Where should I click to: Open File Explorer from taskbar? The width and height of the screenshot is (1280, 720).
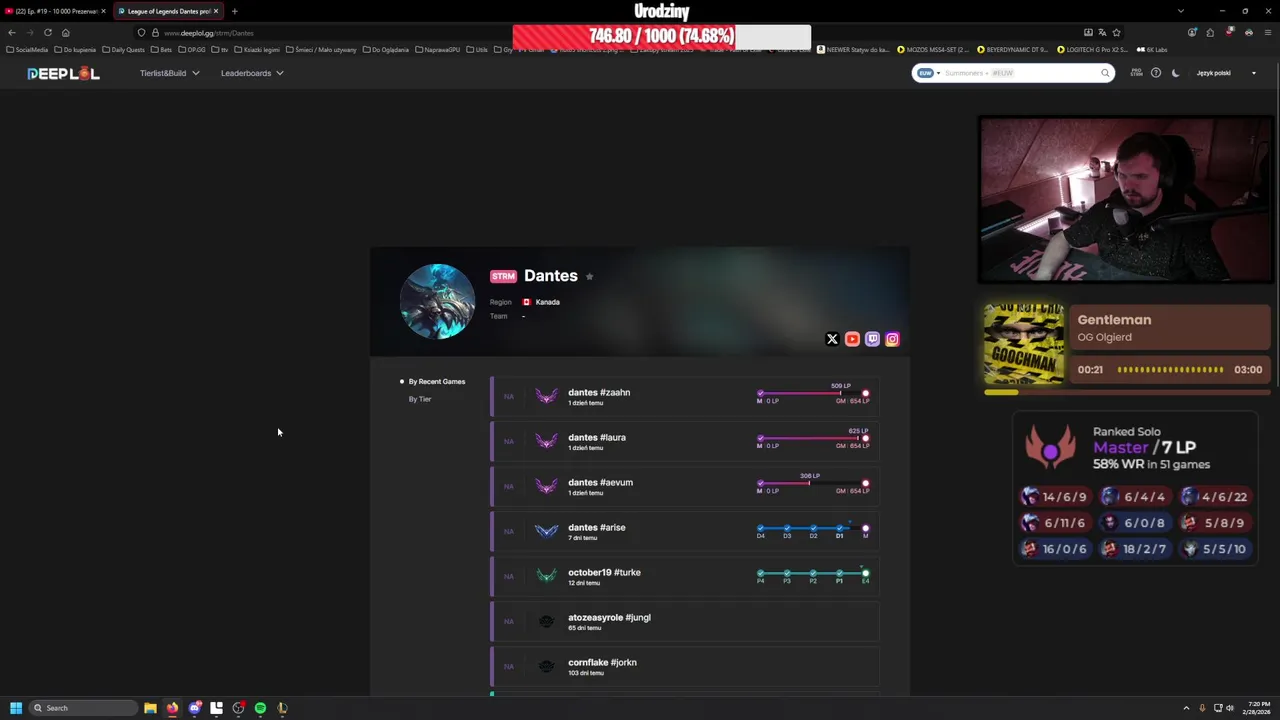pyautogui.click(x=150, y=708)
